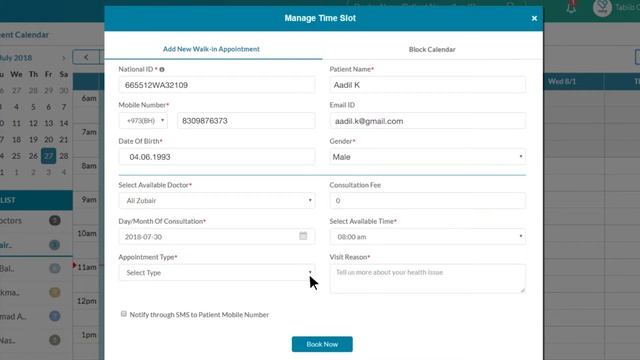Open Select Available Time dropdown
Screen dimensions: 640x360
click(x=427, y=237)
